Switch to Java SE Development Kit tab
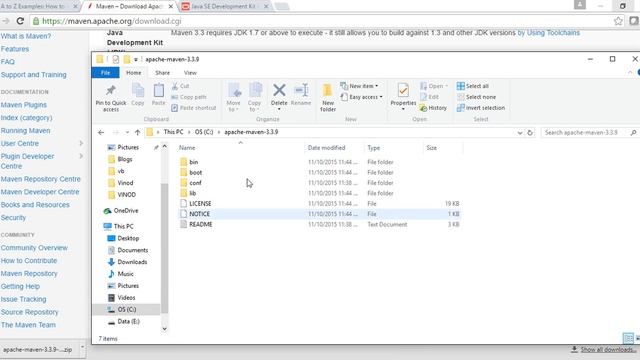640x360 pixels. (x=224, y=7)
